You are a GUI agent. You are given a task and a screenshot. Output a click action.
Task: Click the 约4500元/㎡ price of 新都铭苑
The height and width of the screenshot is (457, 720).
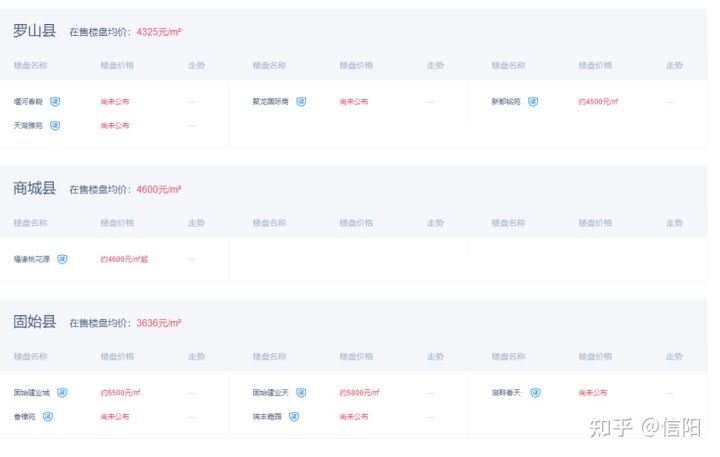coord(598,102)
